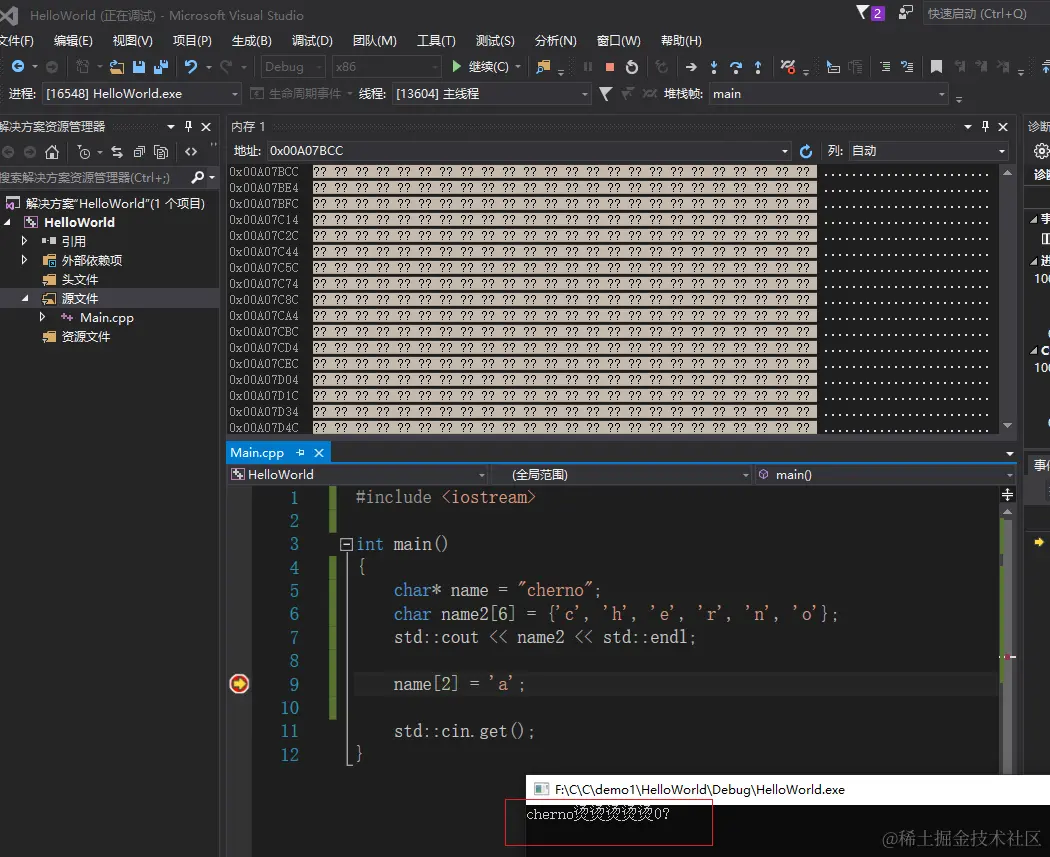Expand the 外部依赖项 tree node
This screenshot has width=1050, height=857.
tap(25, 260)
